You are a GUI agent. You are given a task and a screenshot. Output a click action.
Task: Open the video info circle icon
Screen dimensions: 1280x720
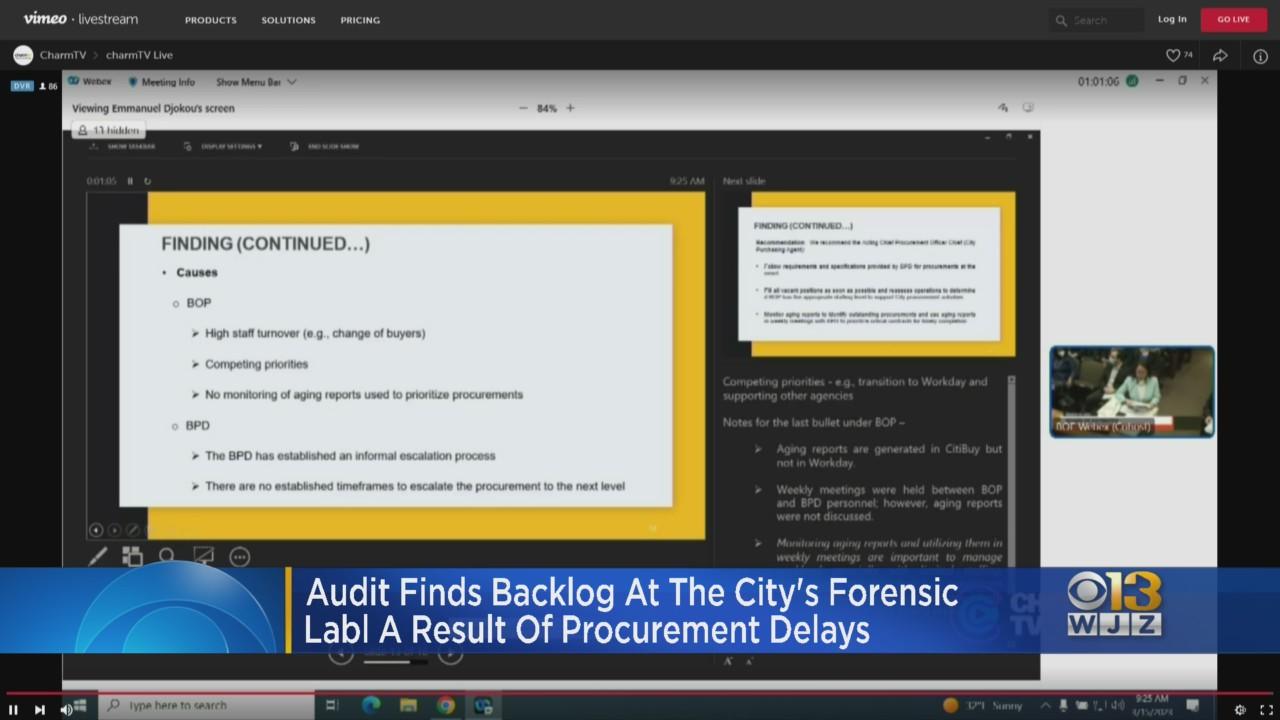click(1260, 56)
